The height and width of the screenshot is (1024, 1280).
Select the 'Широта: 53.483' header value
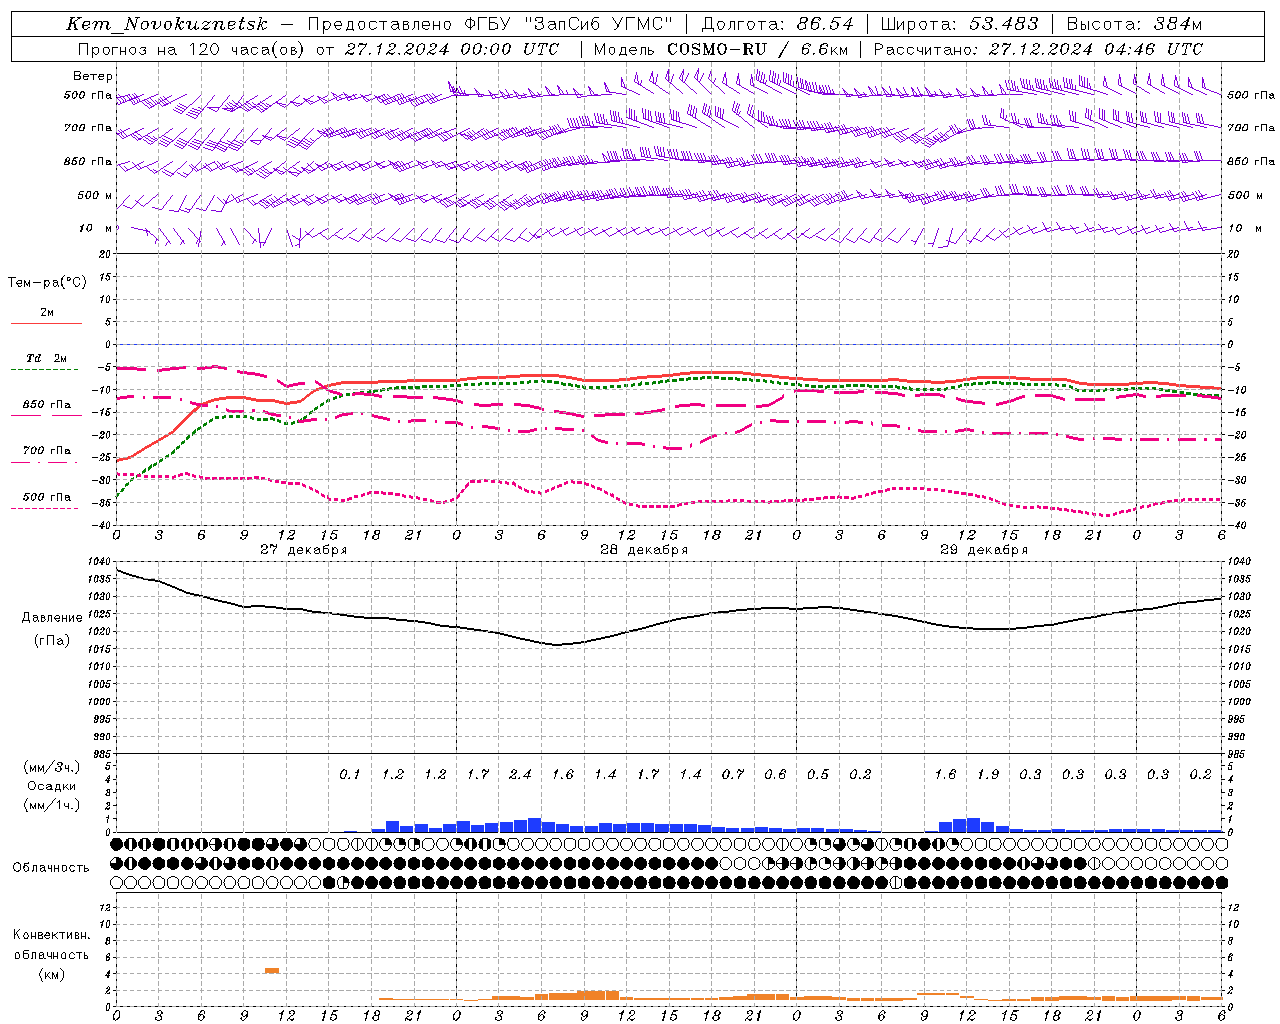coord(960,24)
